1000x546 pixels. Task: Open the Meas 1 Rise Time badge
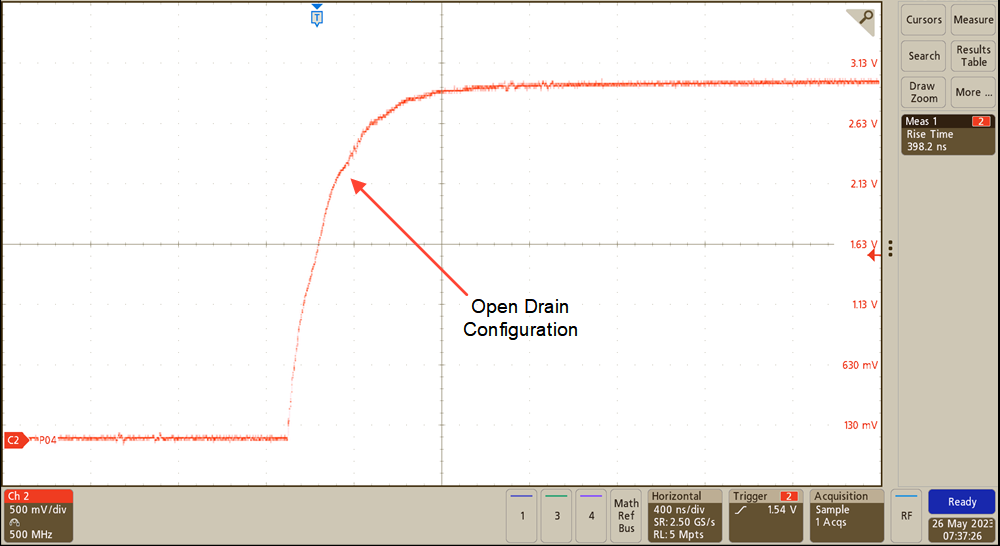948,134
